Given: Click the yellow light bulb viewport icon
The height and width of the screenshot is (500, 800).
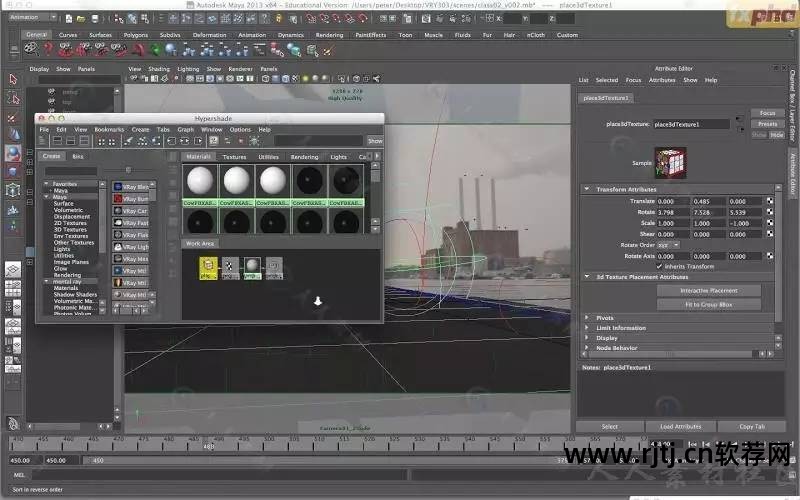Looking at the screenshot, I should (306, 79).
